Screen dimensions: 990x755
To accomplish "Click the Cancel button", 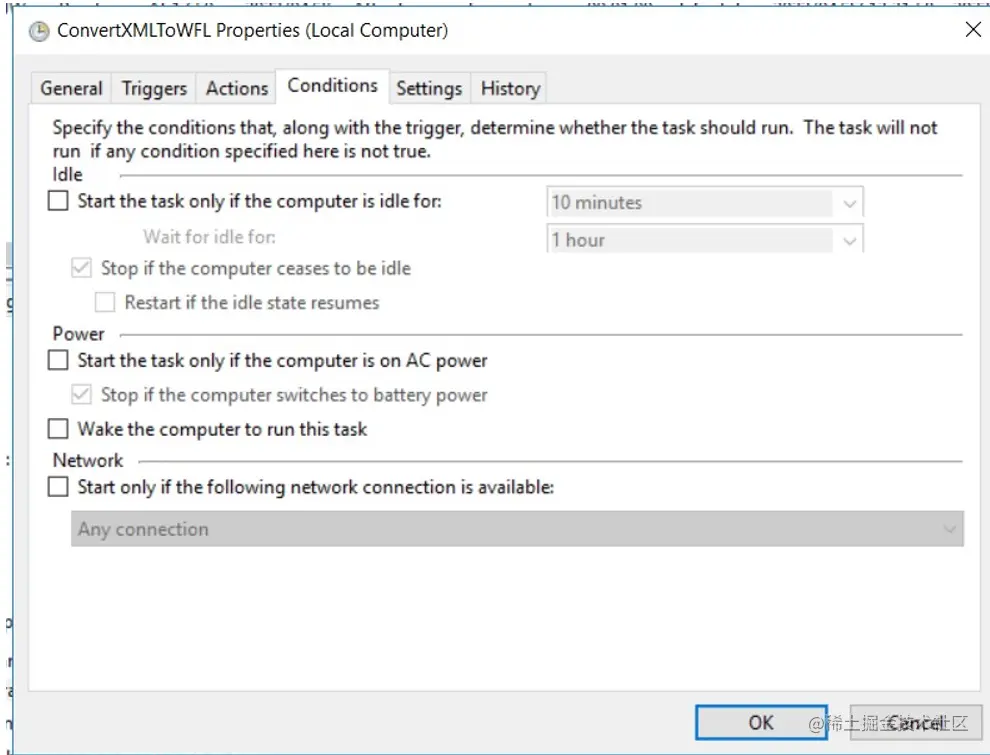I will (x=916, y=722).
